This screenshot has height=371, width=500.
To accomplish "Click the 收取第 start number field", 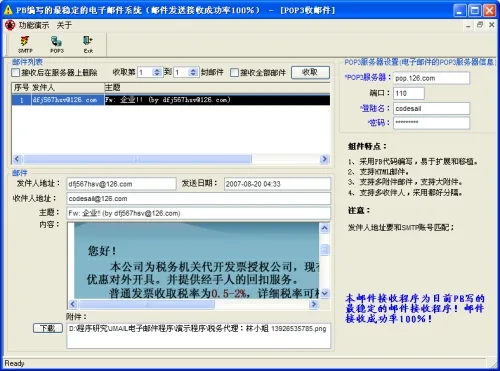I will tap(145, 72).
